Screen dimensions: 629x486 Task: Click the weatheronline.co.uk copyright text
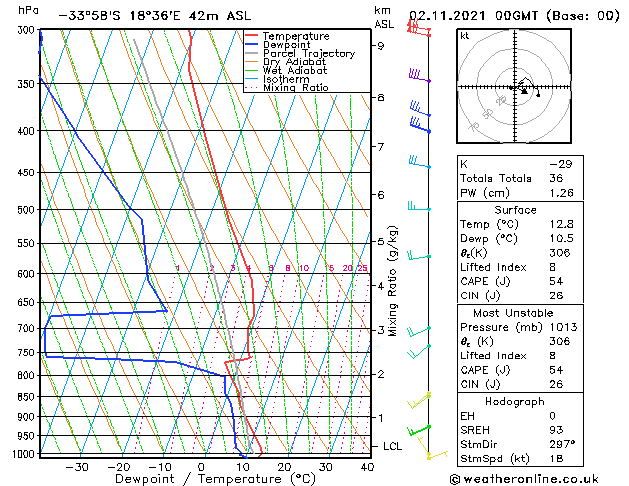[x=524, y=479]
